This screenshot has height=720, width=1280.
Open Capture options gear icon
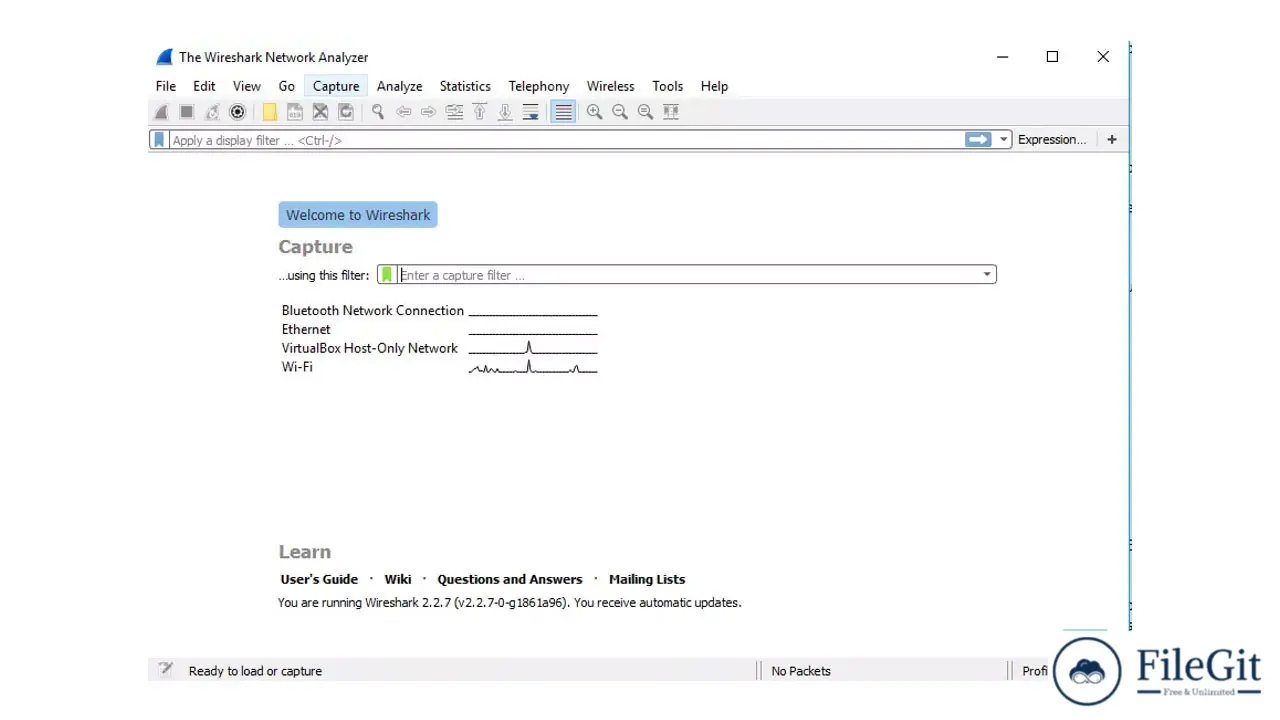coord(237,112)
